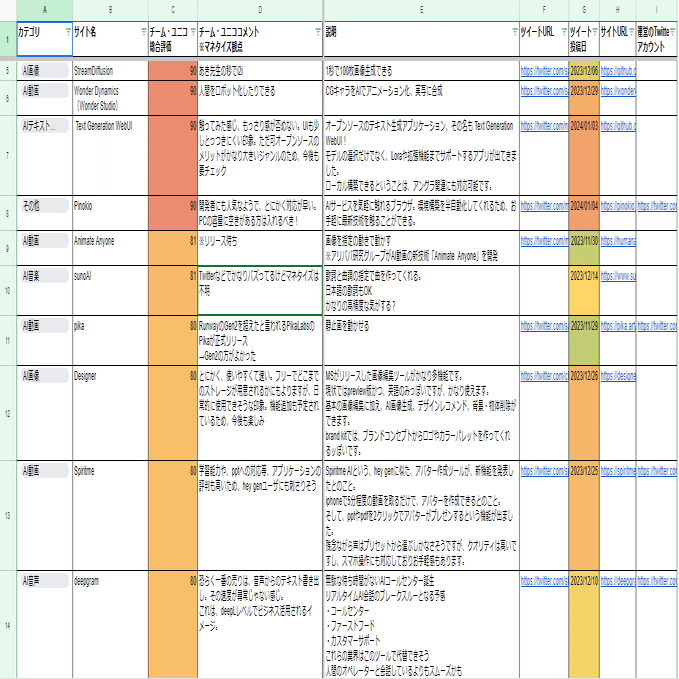This screenshot has height=679, width=679.
Task: Open the Twitter account link in deepgram row
Action: click(656, 581)
